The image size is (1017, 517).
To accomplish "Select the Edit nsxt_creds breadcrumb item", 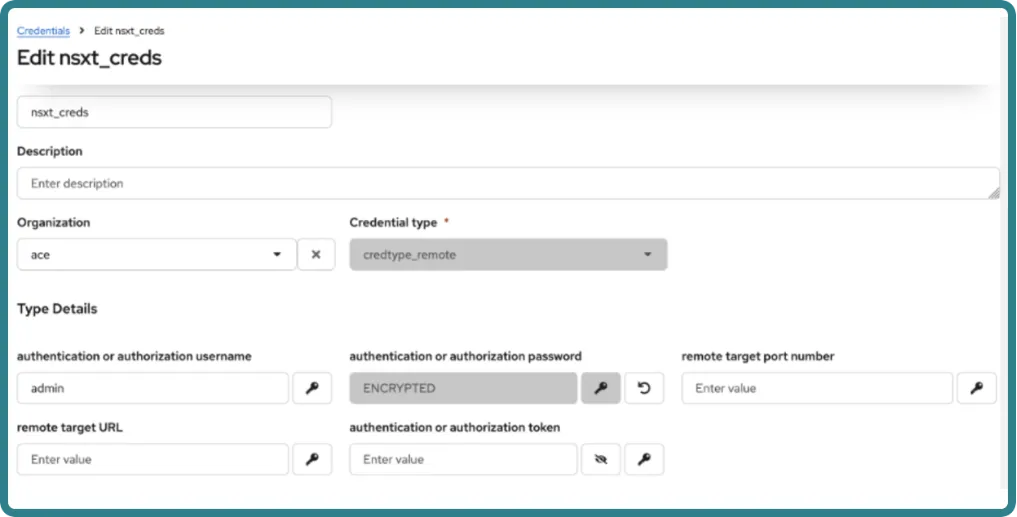I will click(129, 30).
